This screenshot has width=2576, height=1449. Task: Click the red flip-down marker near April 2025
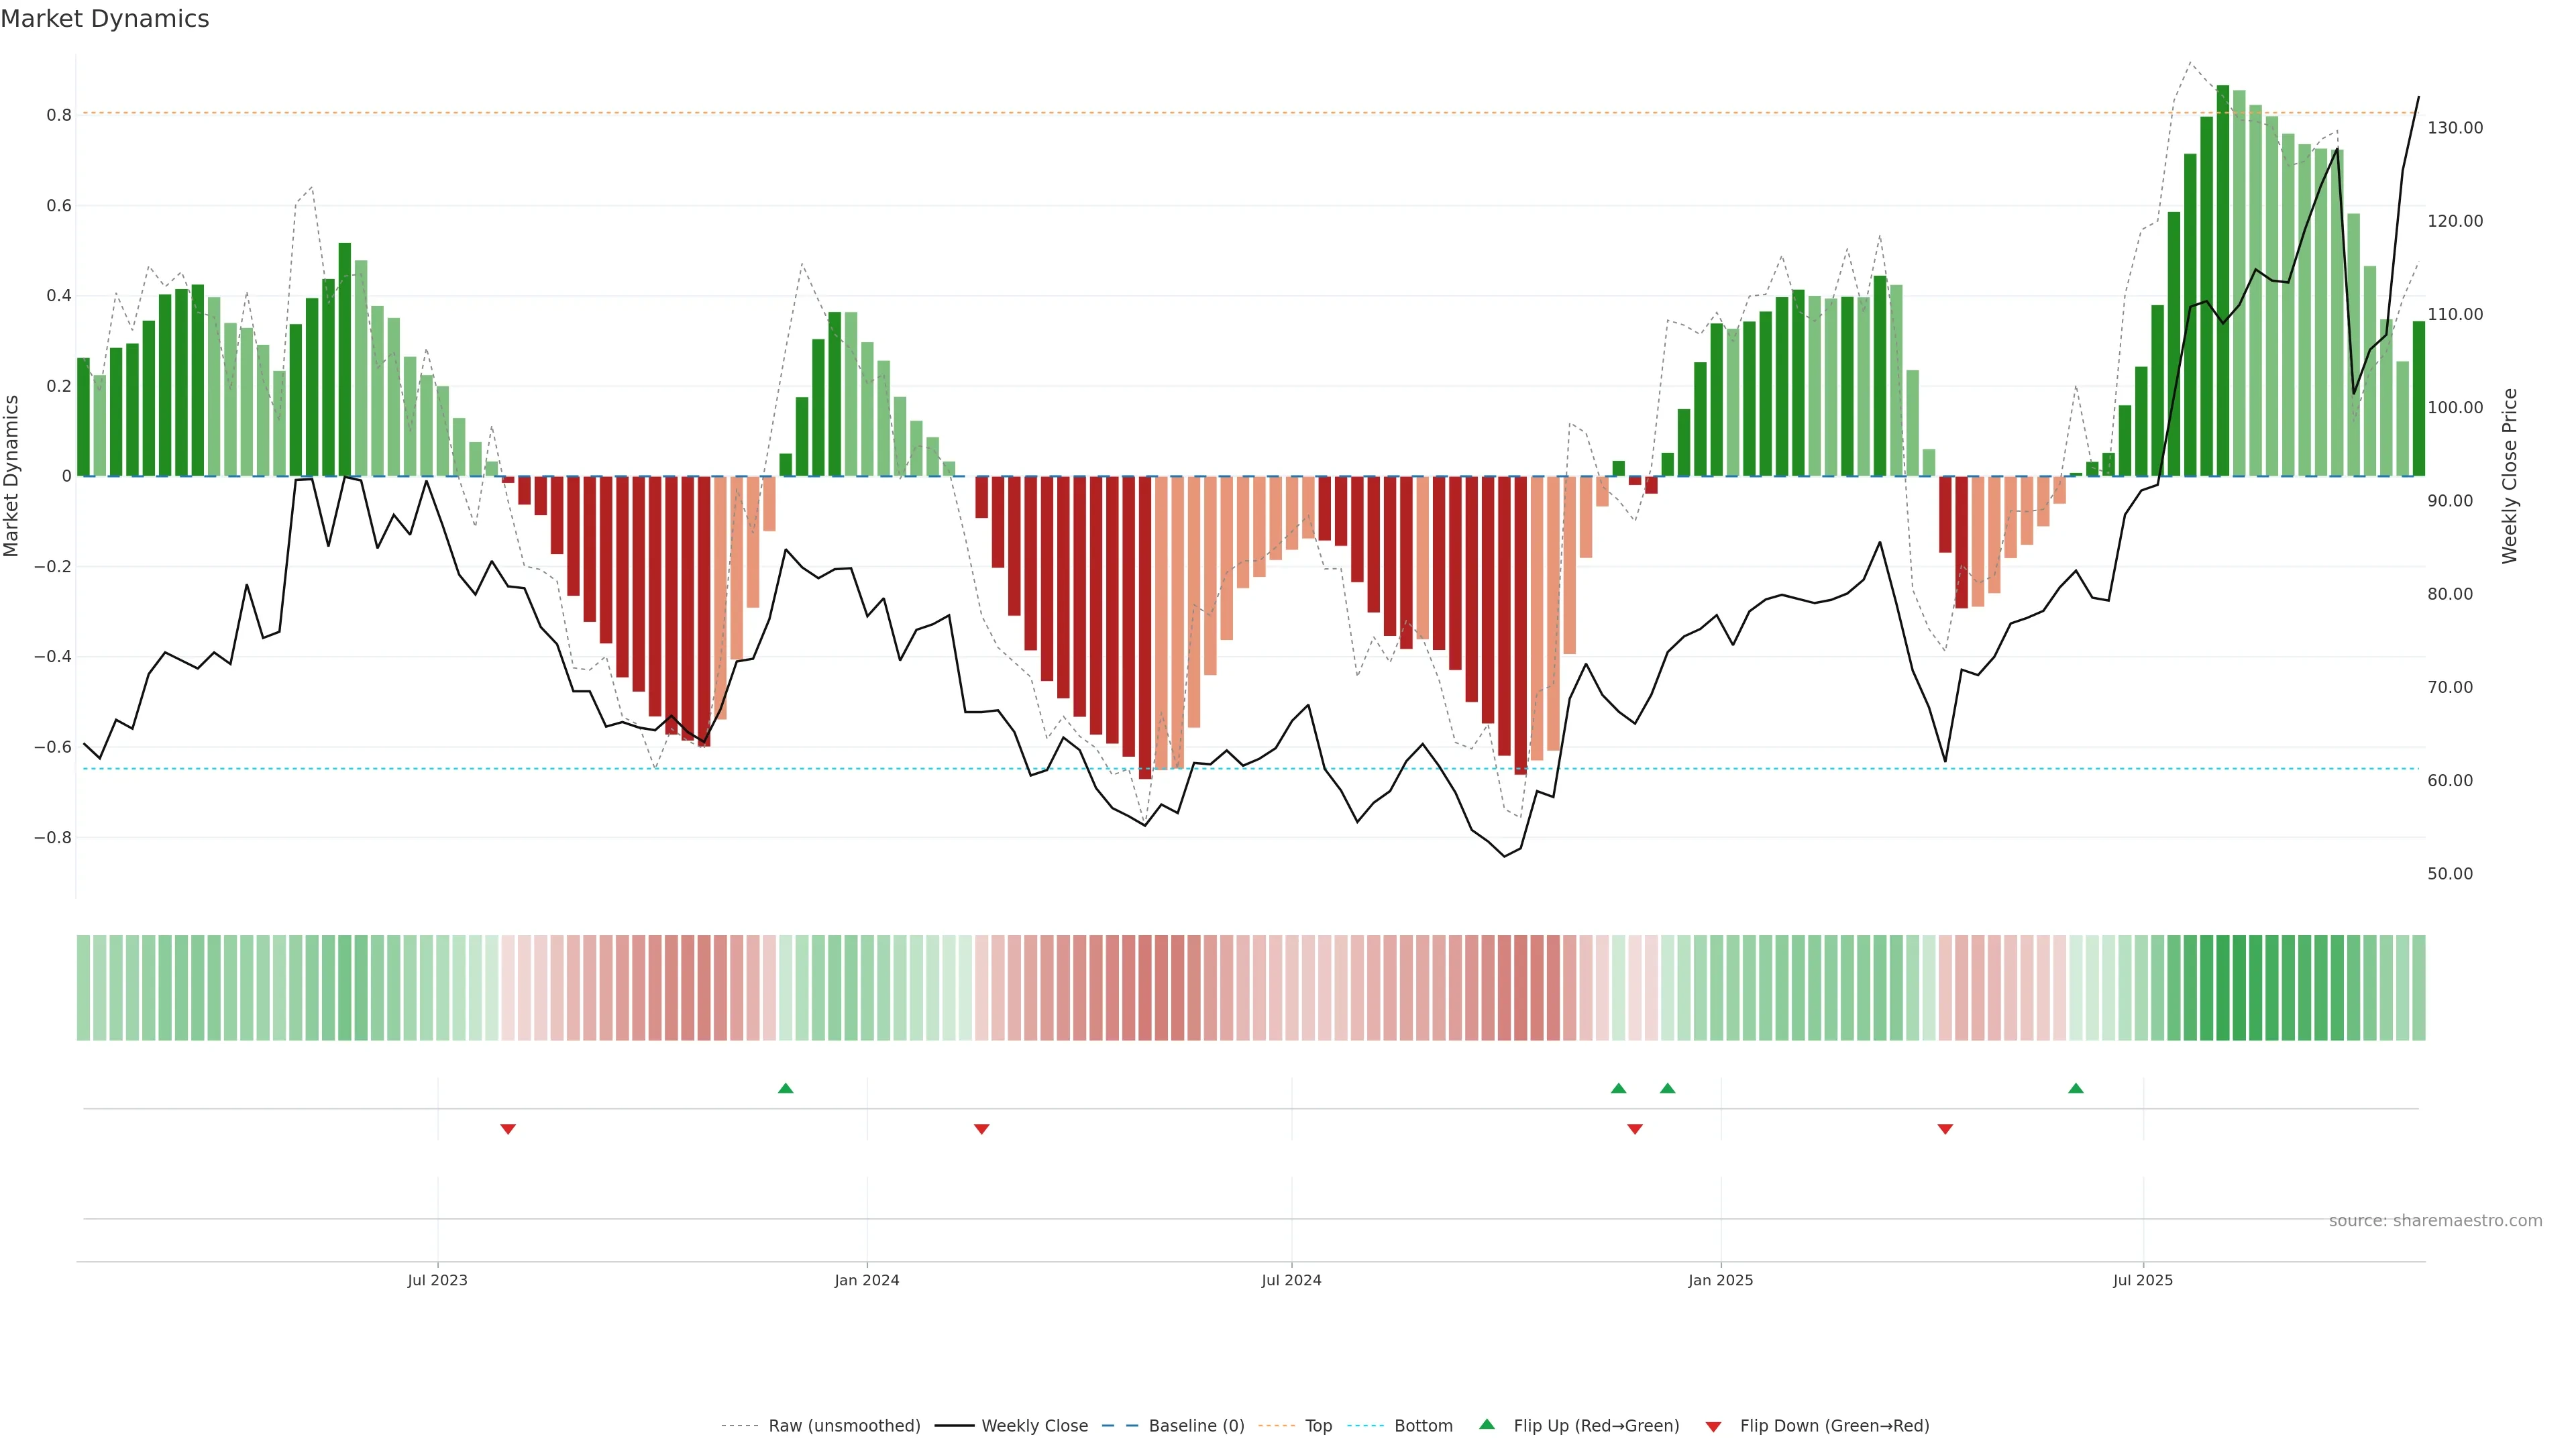(x=1945, y=1129)
